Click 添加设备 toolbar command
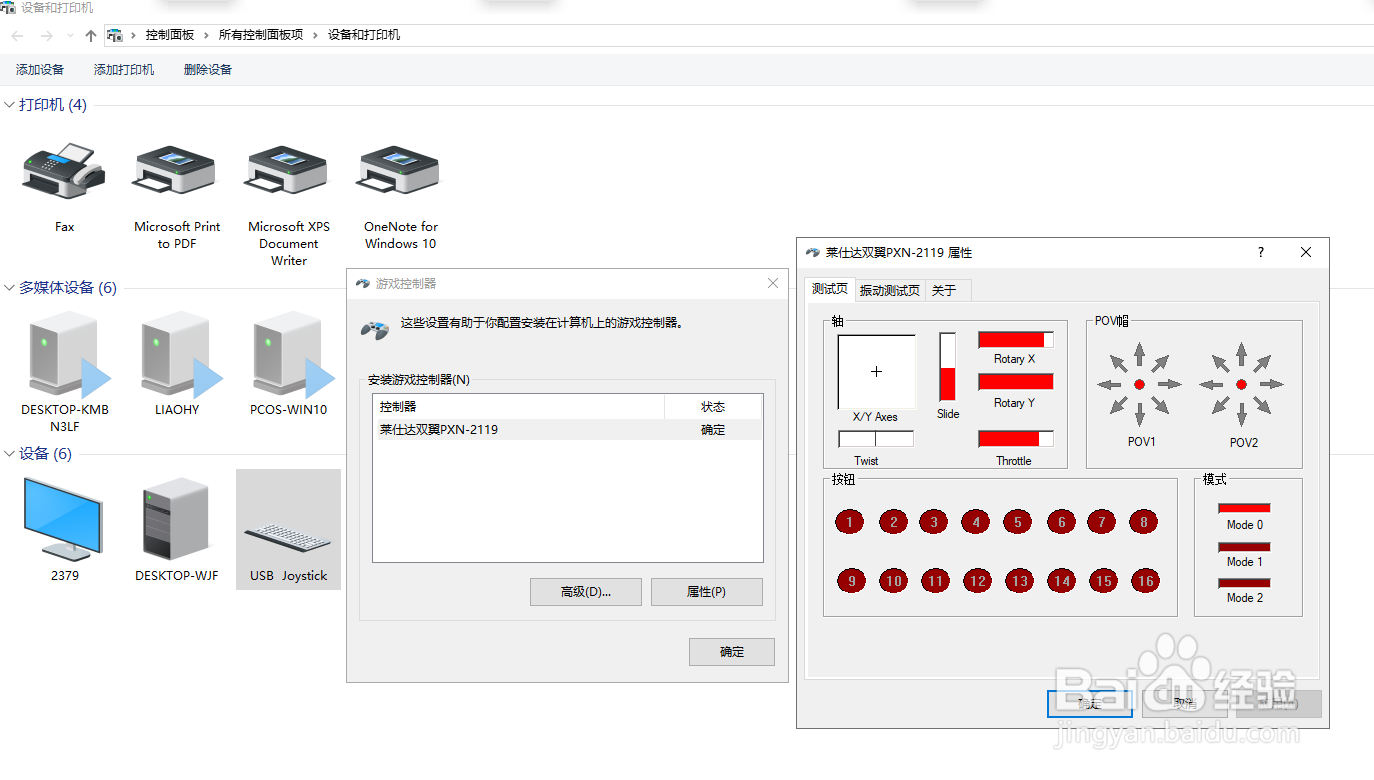 [x=40, y=69]
